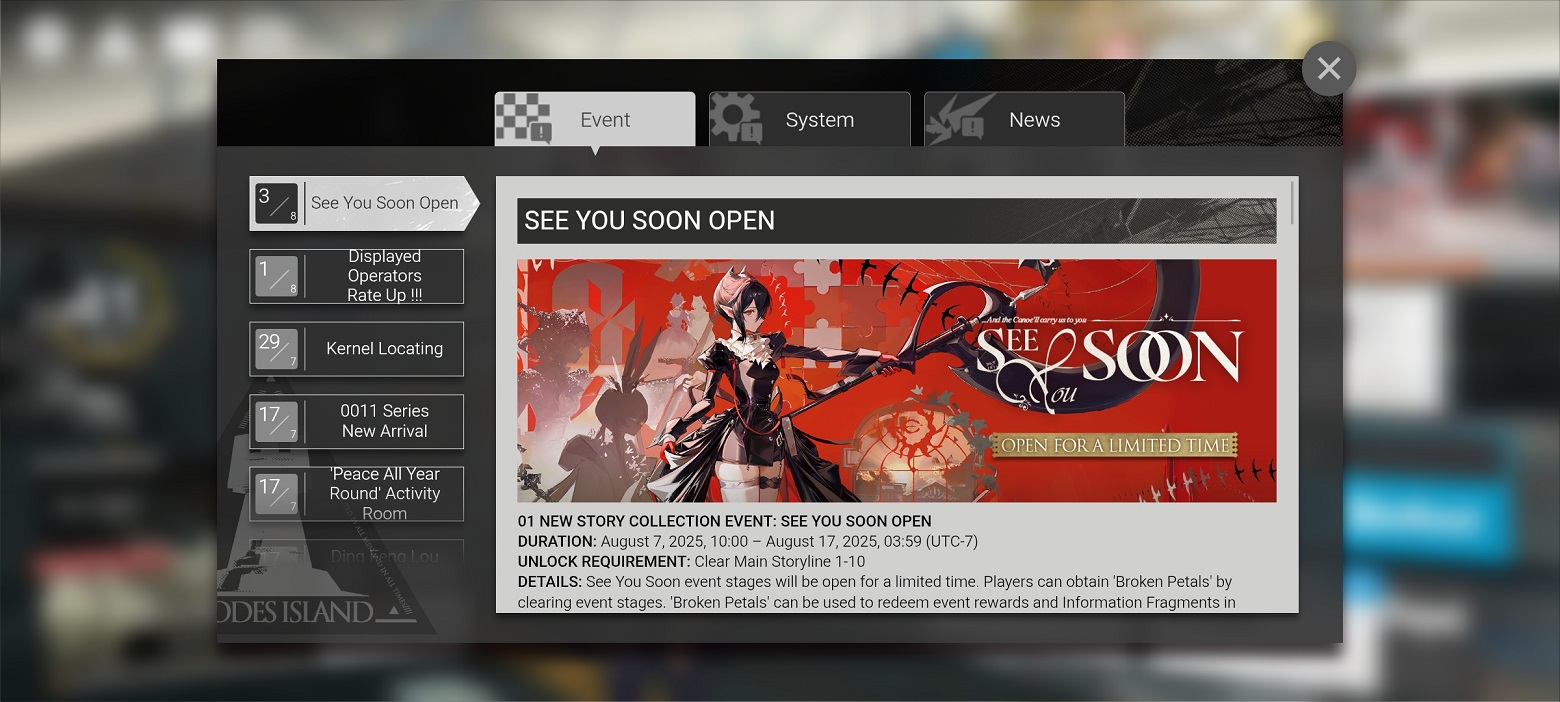Open the News tab
This screenshot has height=702, width=1560.
click(x=1024, y=120)
